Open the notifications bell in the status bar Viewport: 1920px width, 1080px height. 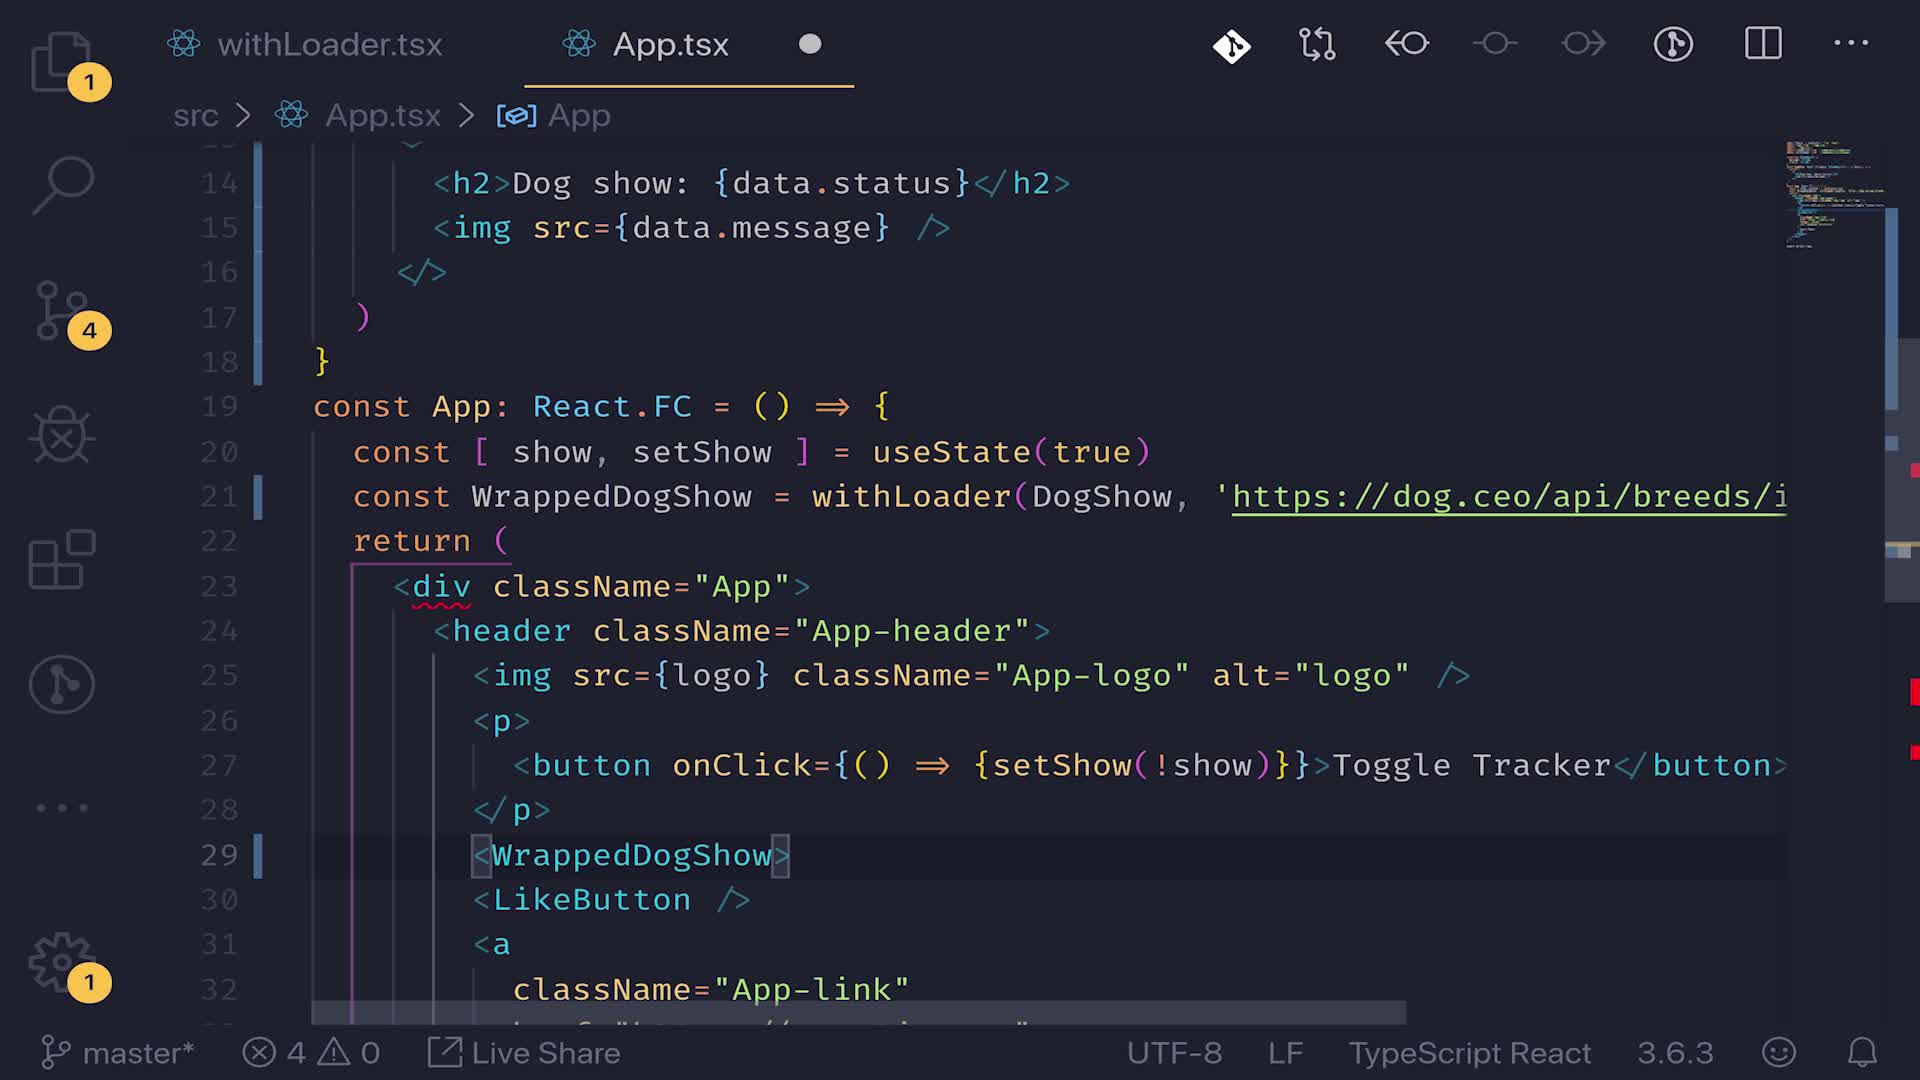click(1861, 1052)
